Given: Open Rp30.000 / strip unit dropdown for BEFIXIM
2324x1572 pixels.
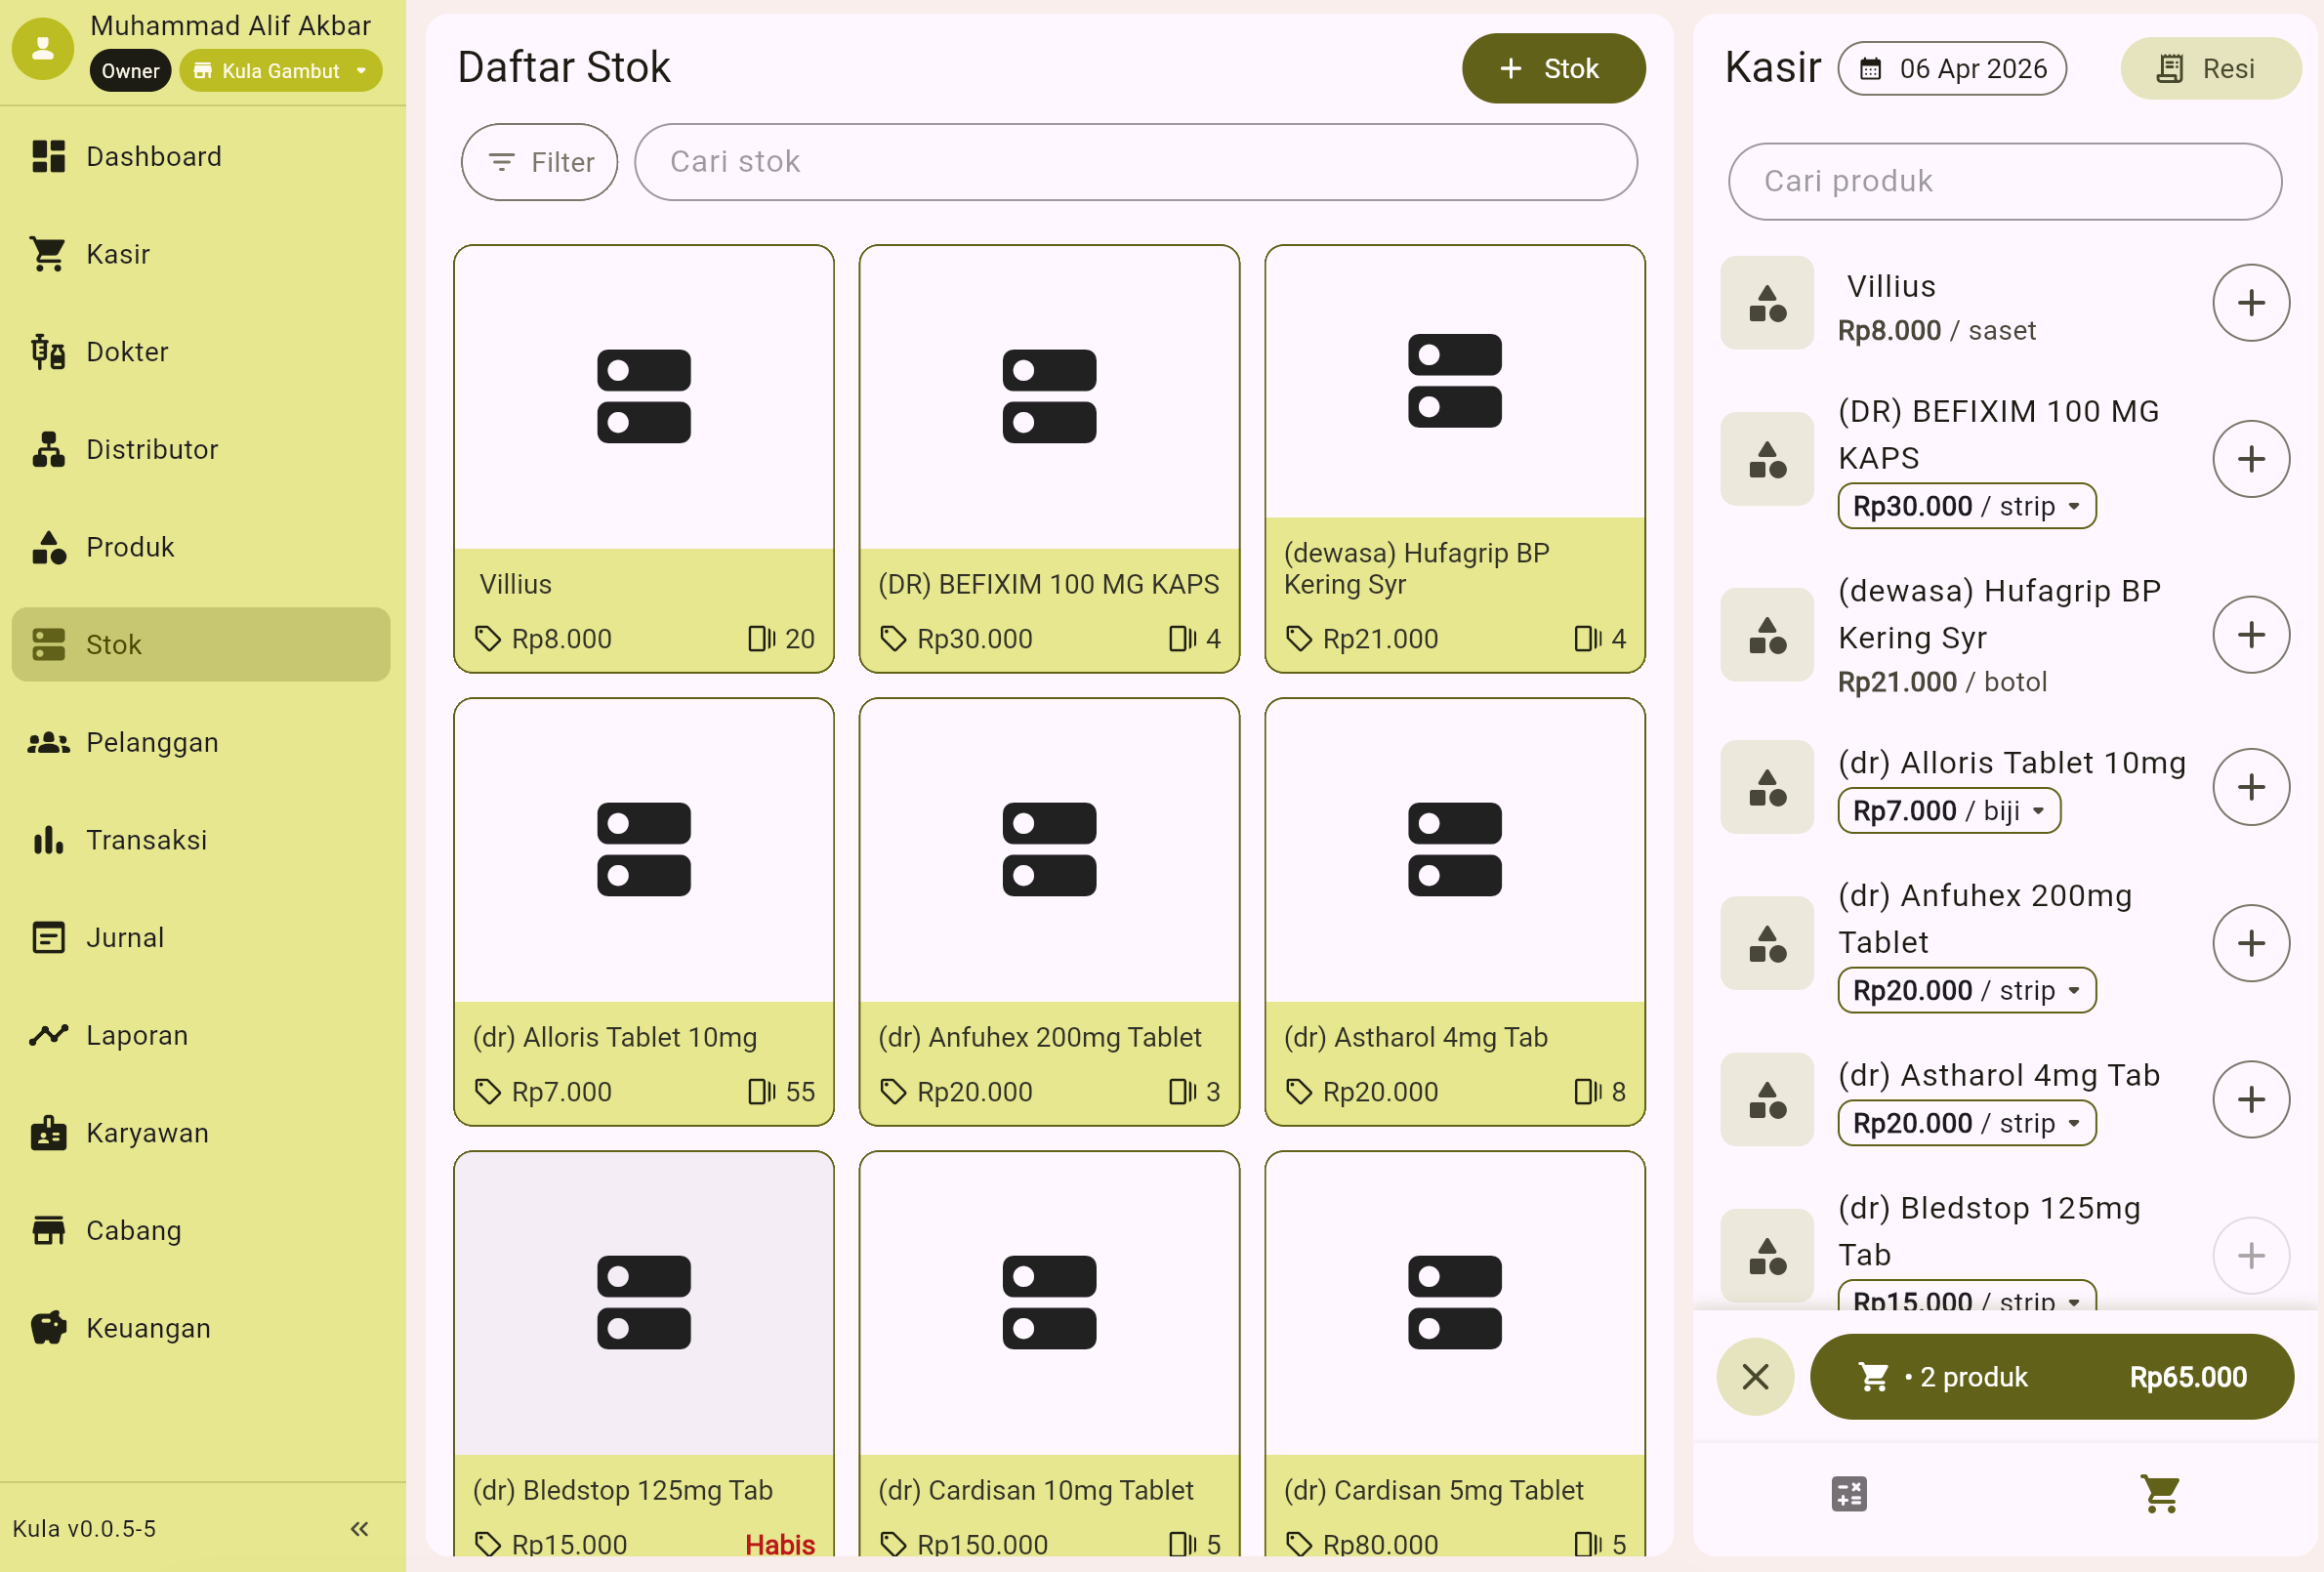Looking at the screenshot, I should 1966,506.
